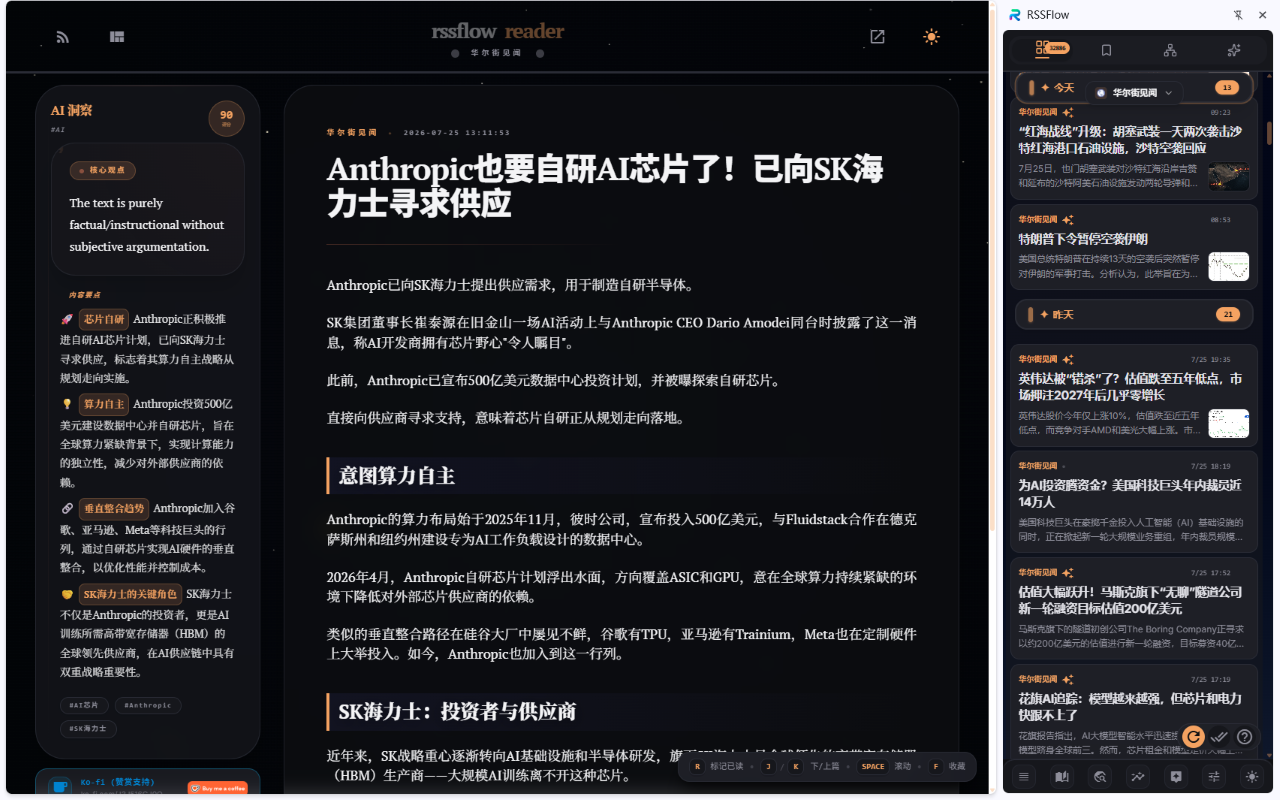Switch to the bookmarks tab
1280x800 pixels.
point(1106,50)
